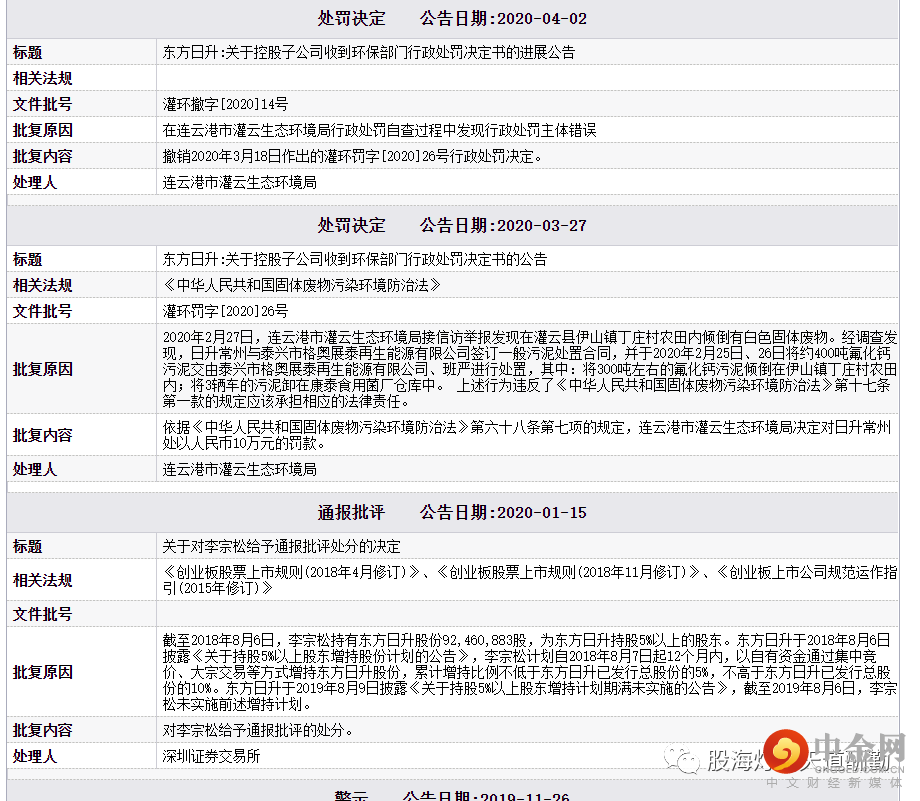Click the WeChat watermark icon
This screenshot has width=920, height=801.
pyautogui.click(x=687, y=762)
